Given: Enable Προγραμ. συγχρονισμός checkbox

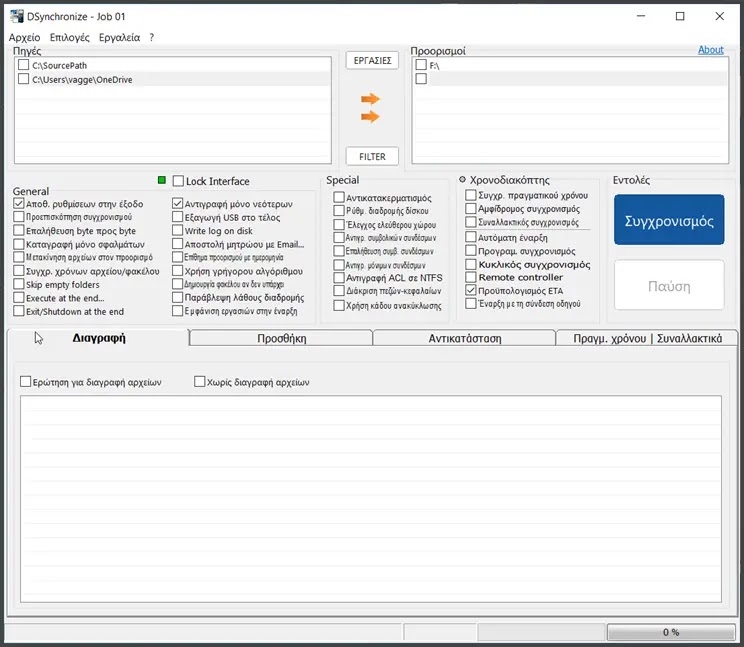Looking at the screenshot, I should coord(471,250).
